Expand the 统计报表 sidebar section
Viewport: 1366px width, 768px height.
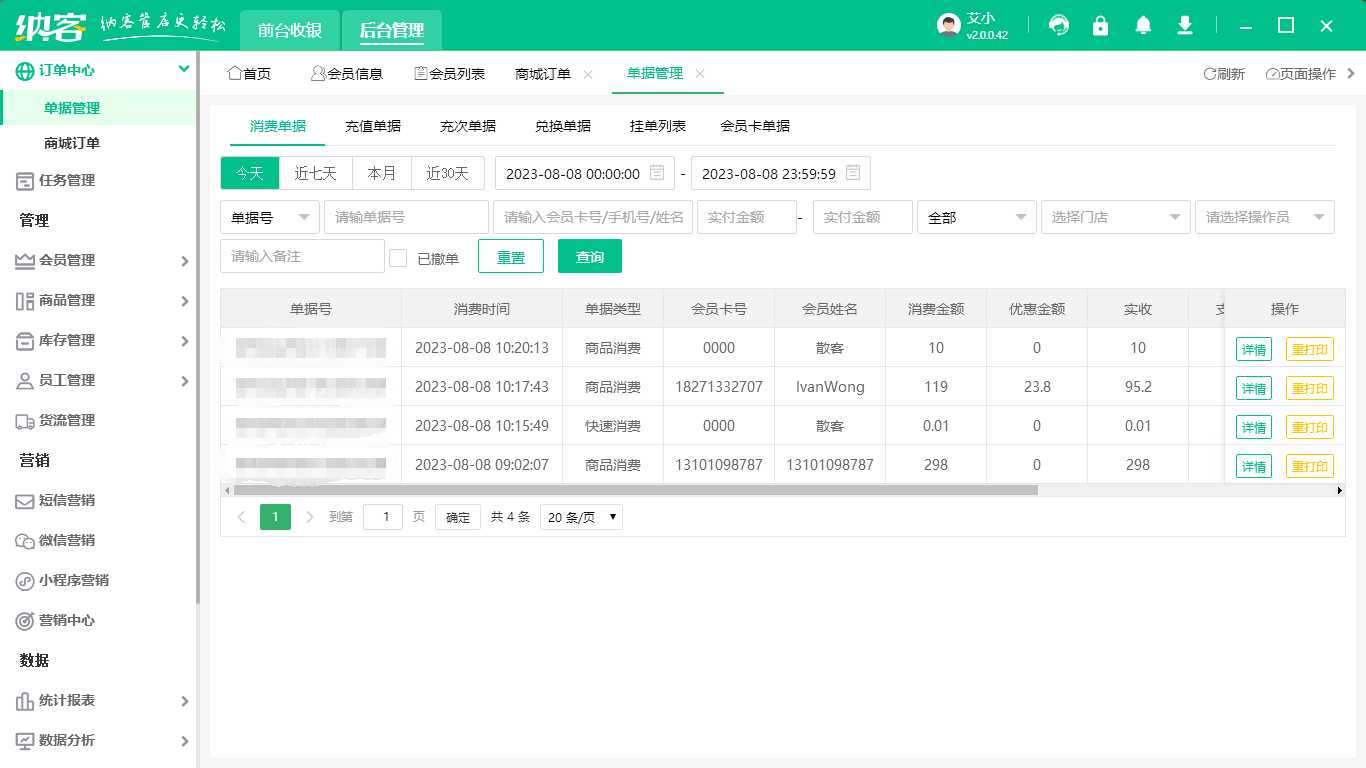pyautogui.click(x=70, y=701)
